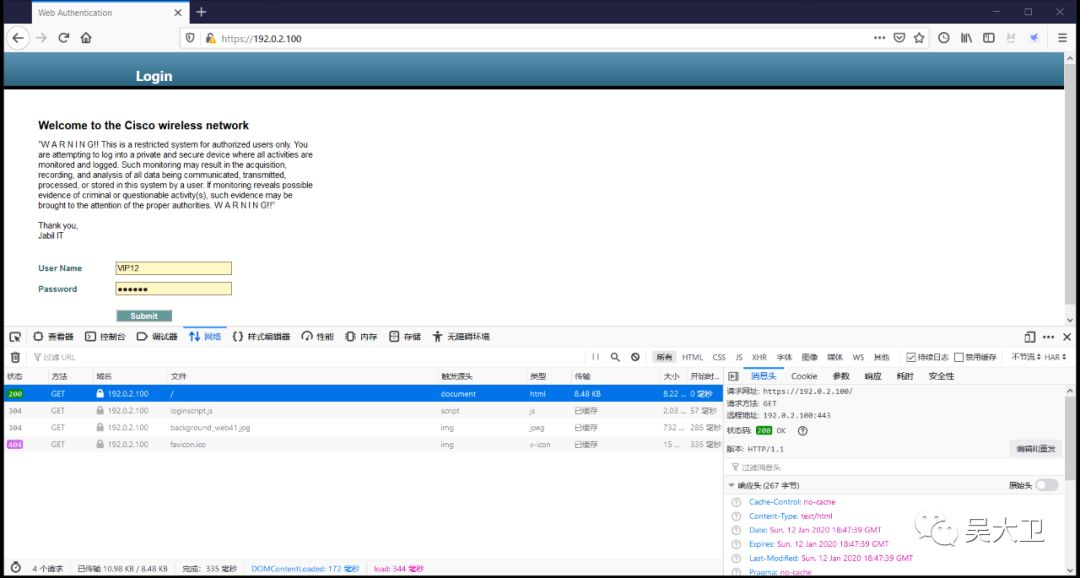The height and width of the screenshot is (578, 1080).
Task: Open page actions three-dot menu in address bar
Action: click(x=880, y=38)
